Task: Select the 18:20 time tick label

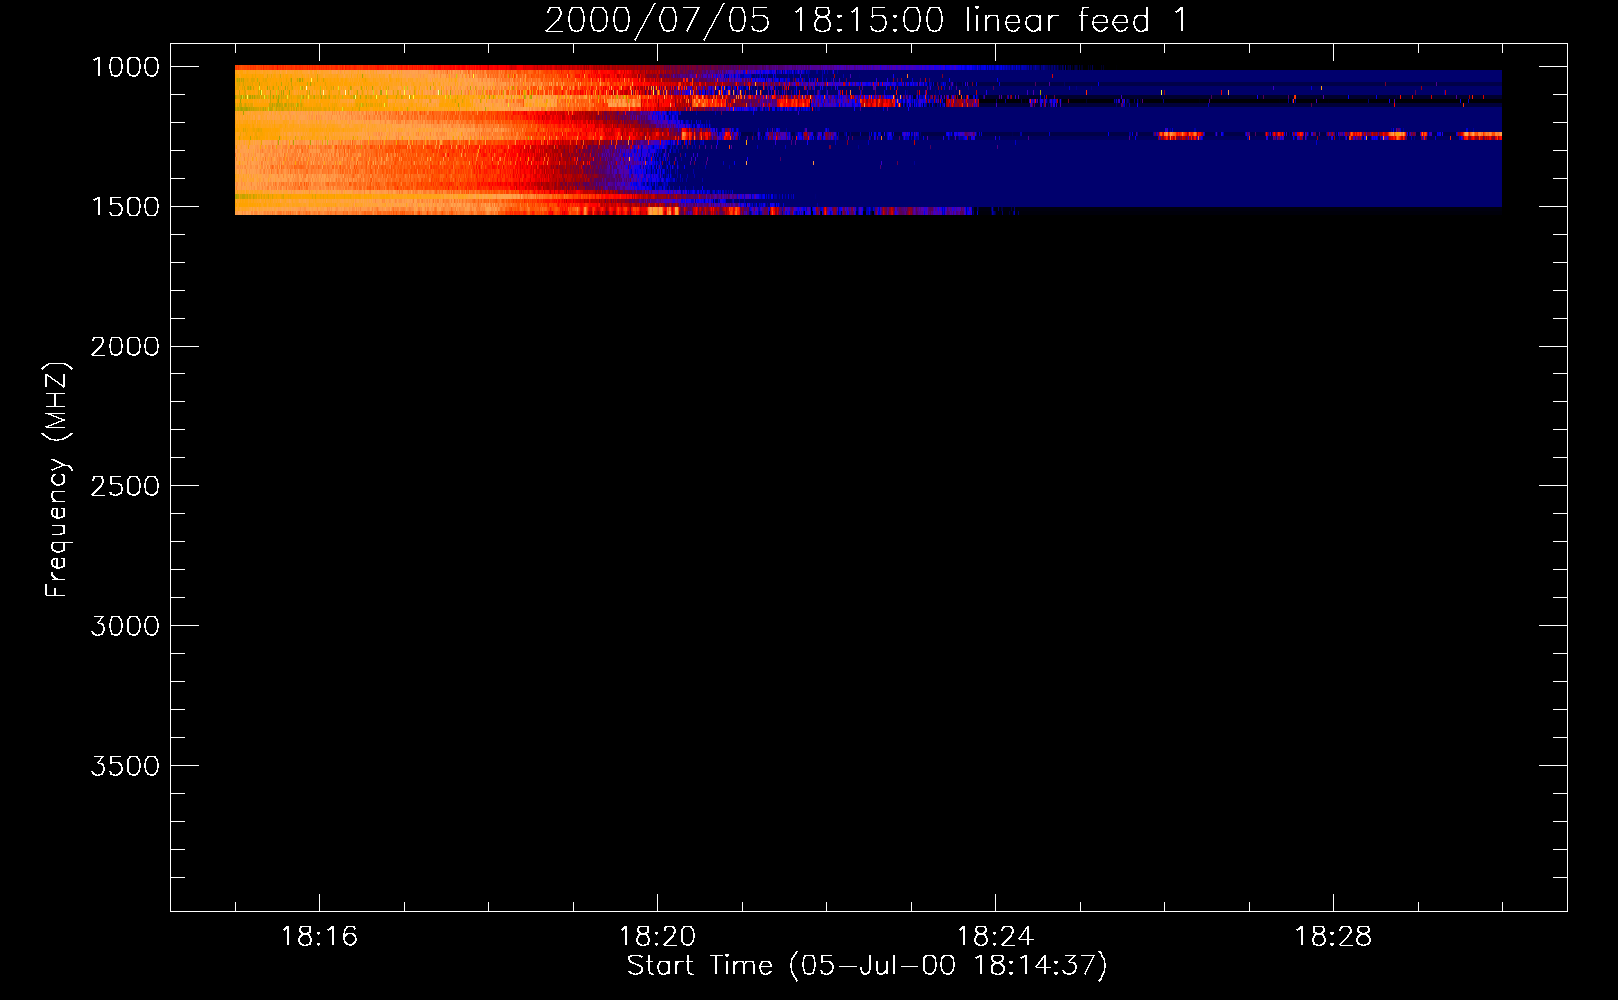Action: 657,937
